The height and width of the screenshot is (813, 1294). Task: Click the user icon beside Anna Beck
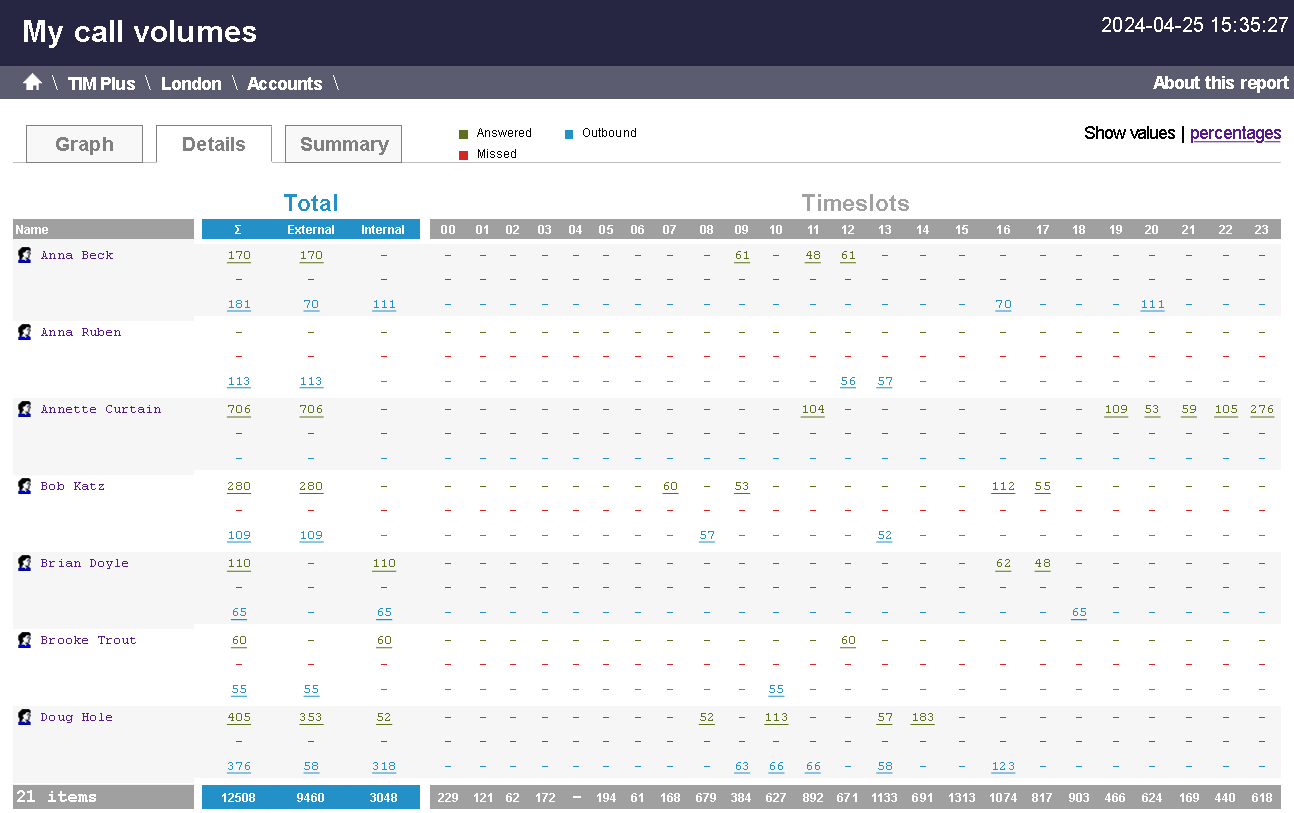point(25,256)
